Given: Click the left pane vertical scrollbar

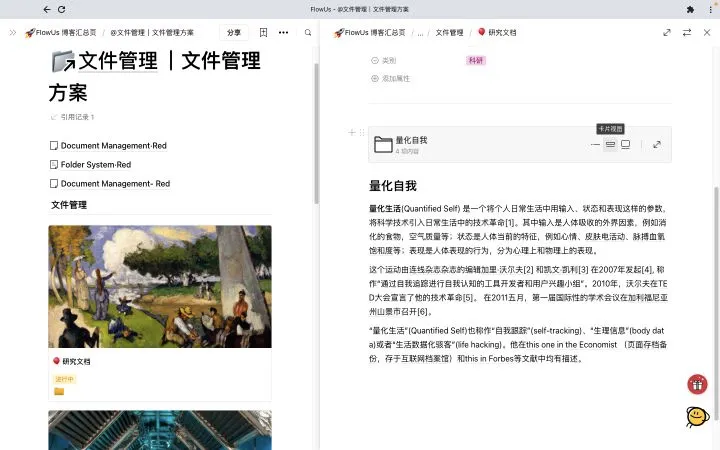Looking at the screenshot, I should (316, 133).
